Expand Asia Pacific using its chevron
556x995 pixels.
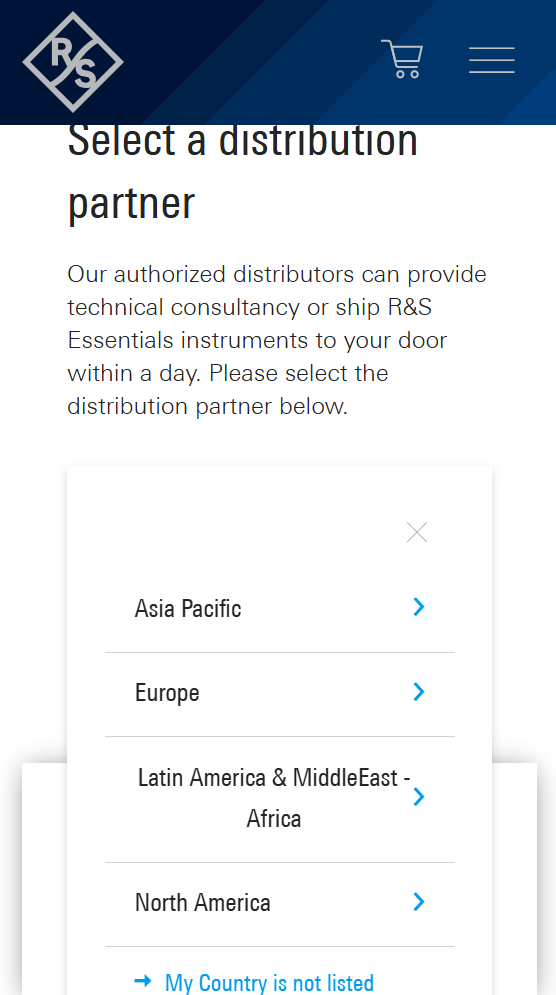[x=418, y=607]
